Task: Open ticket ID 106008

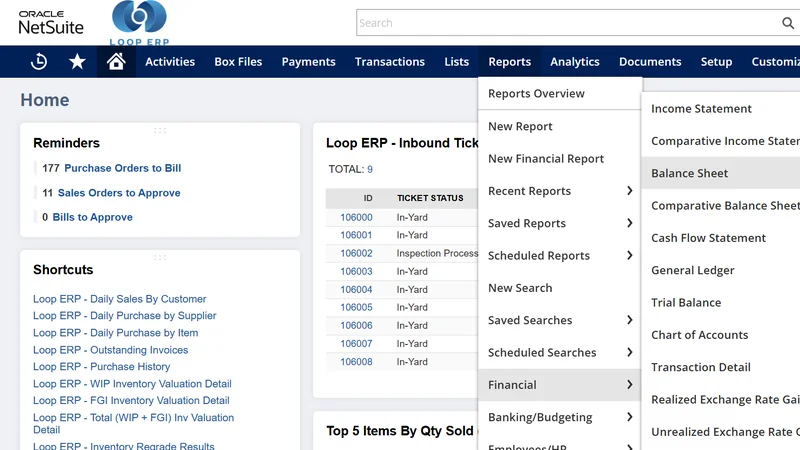Action: coord(356,362)
